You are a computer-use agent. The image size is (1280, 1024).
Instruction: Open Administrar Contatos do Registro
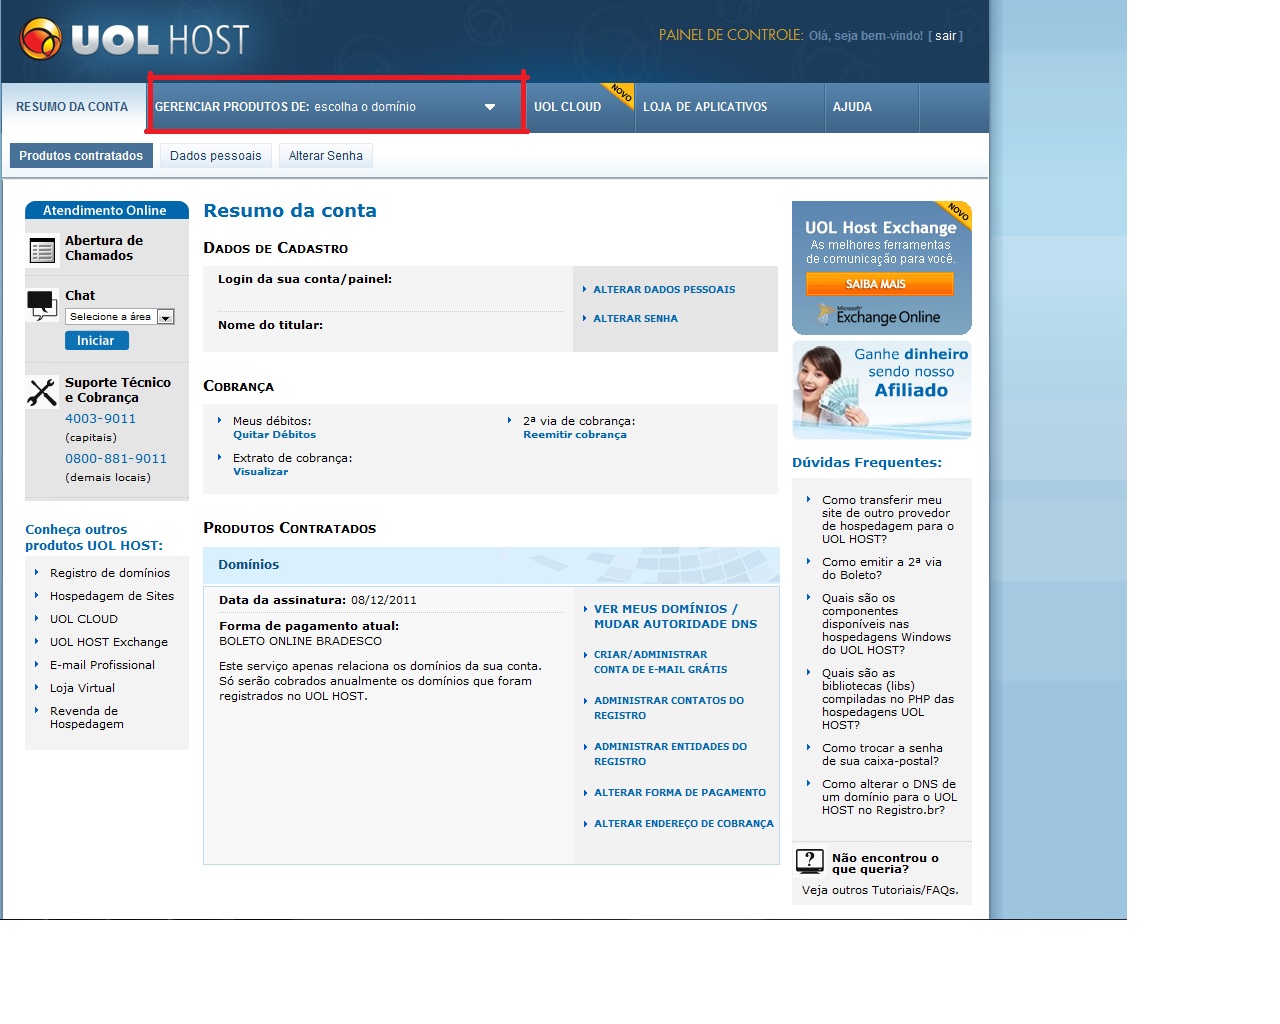tap(669, 708)
